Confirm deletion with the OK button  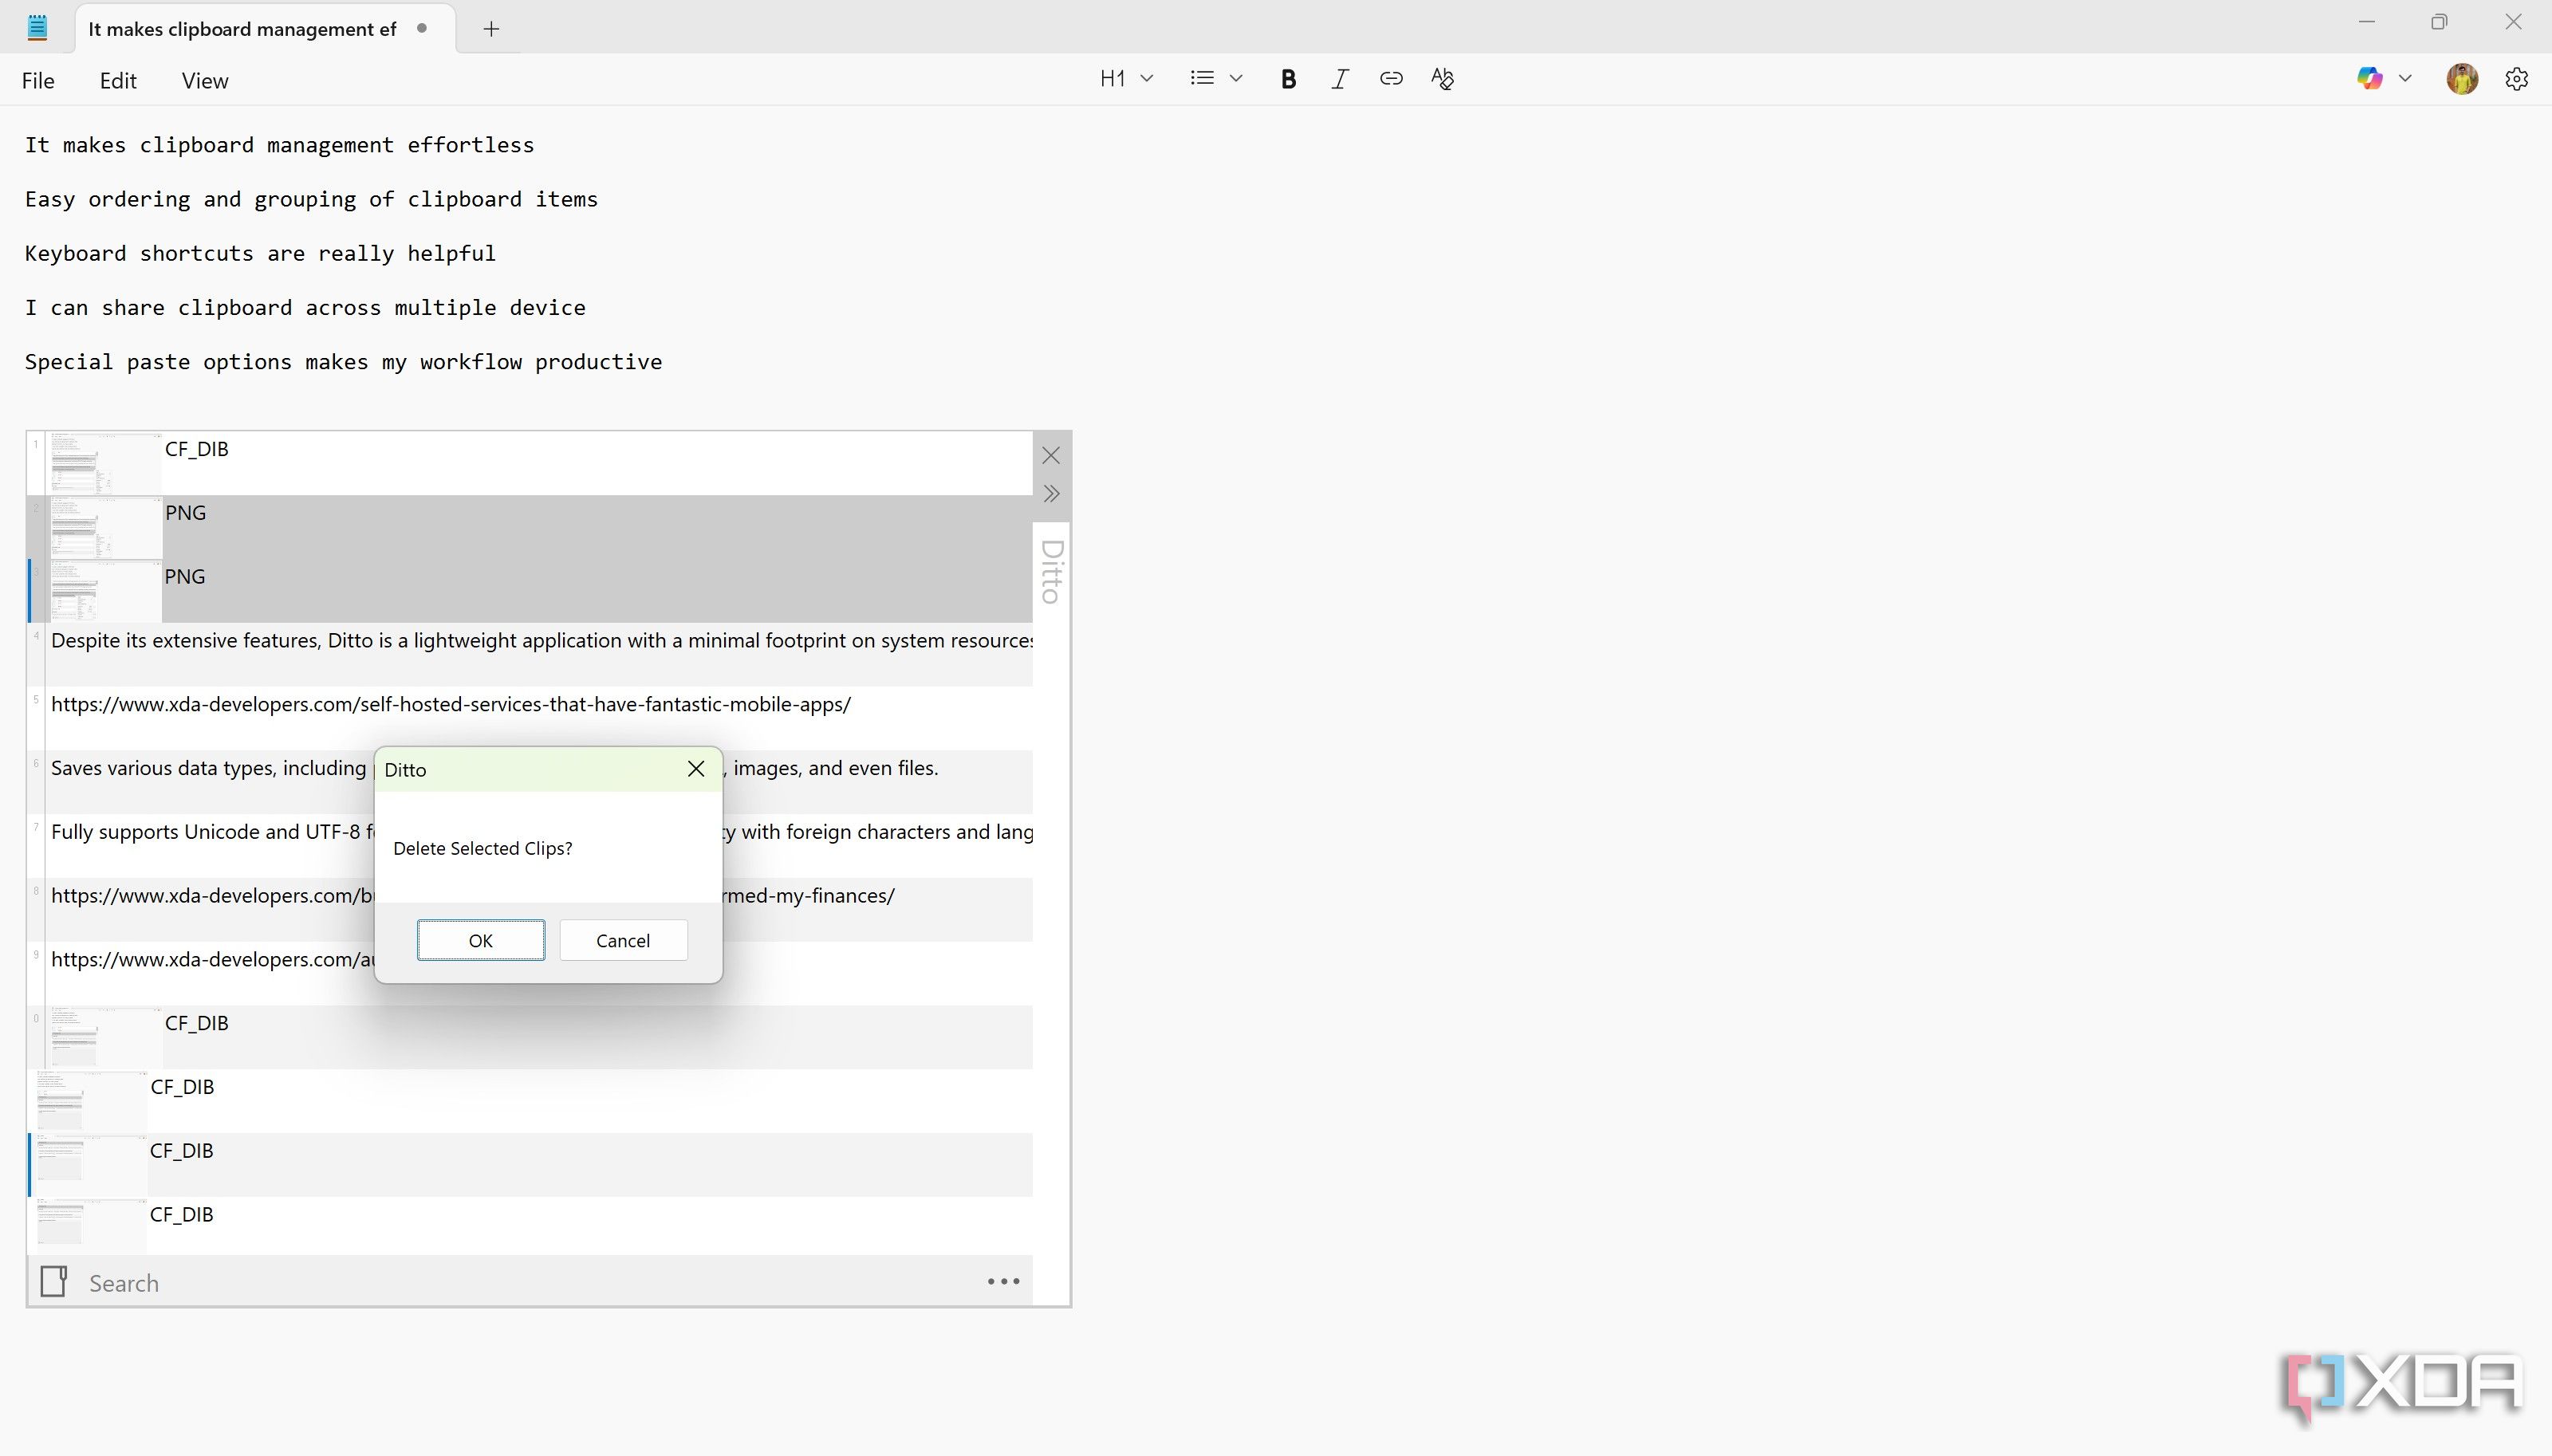pyautogui.click(x=481, y=940)
